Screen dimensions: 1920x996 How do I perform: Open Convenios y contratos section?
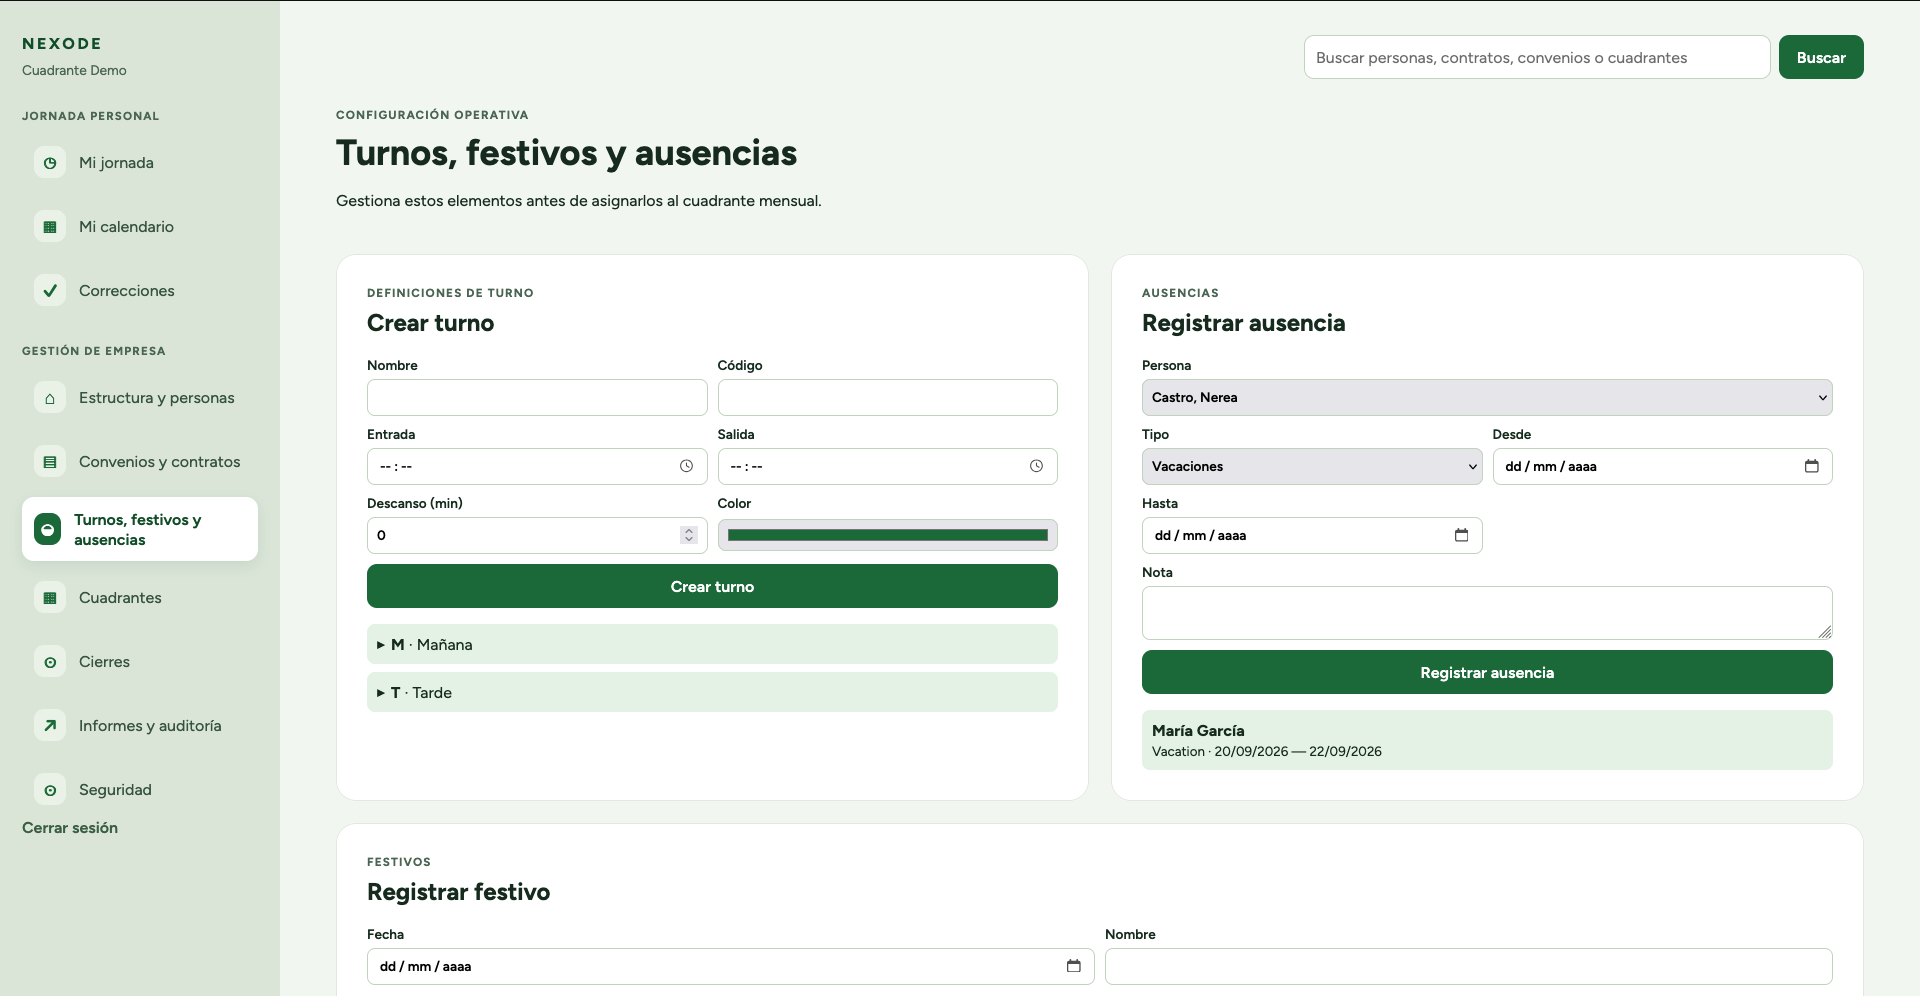(140, 462)
